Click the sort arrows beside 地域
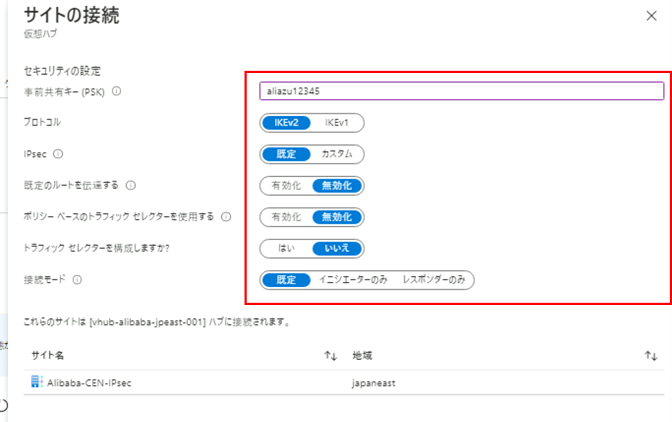 [x=651, y=355]
